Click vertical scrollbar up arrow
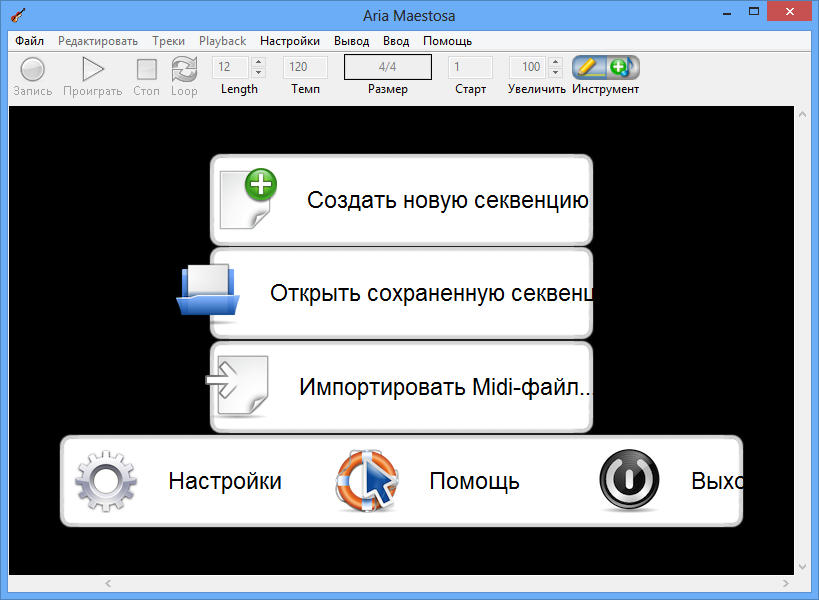 (x=802, y=114)
